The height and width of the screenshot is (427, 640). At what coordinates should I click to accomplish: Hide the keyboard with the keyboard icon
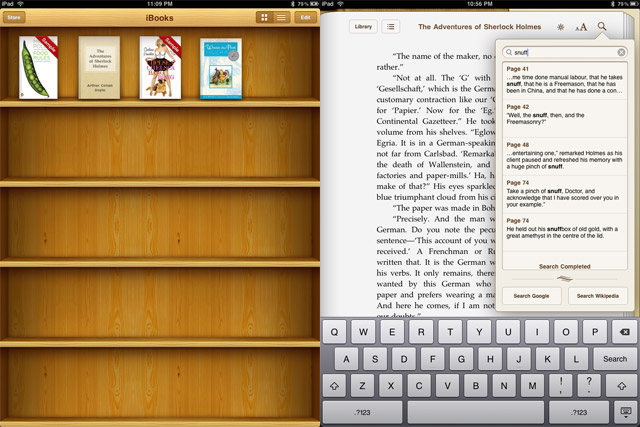coord(625,412)
